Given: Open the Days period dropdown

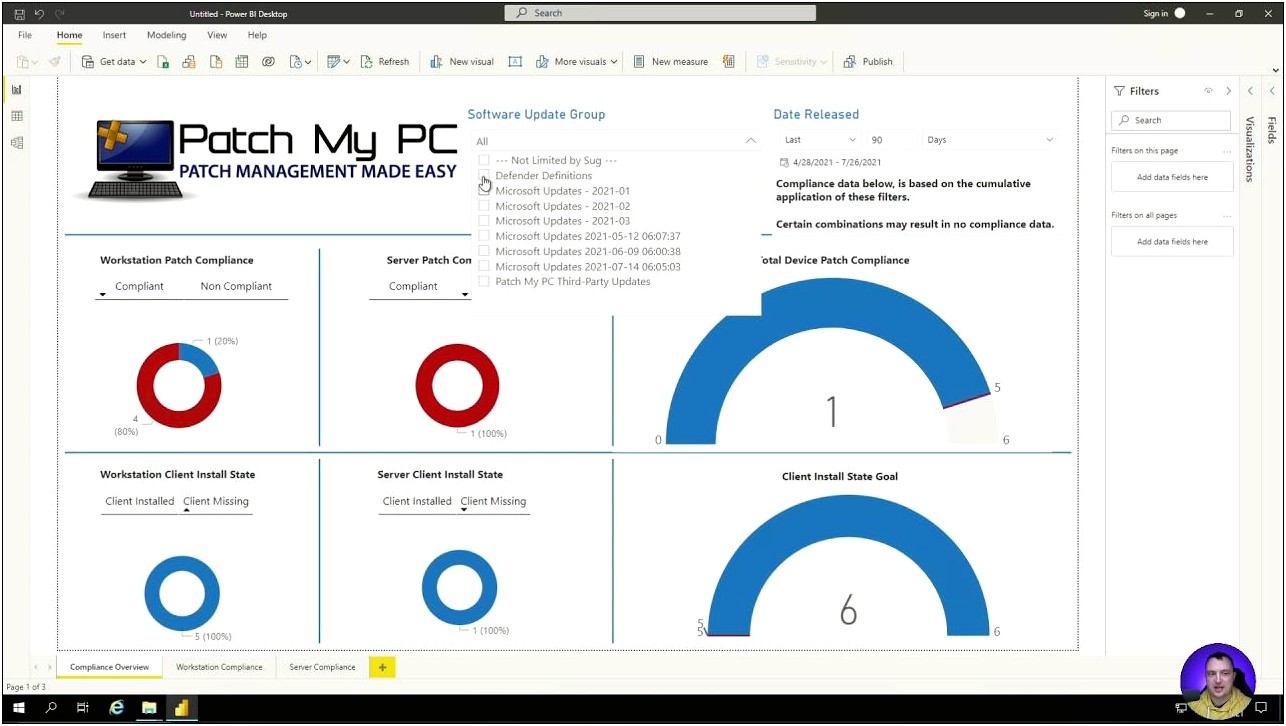Looking at the screenshot, I should pos(989,140).
